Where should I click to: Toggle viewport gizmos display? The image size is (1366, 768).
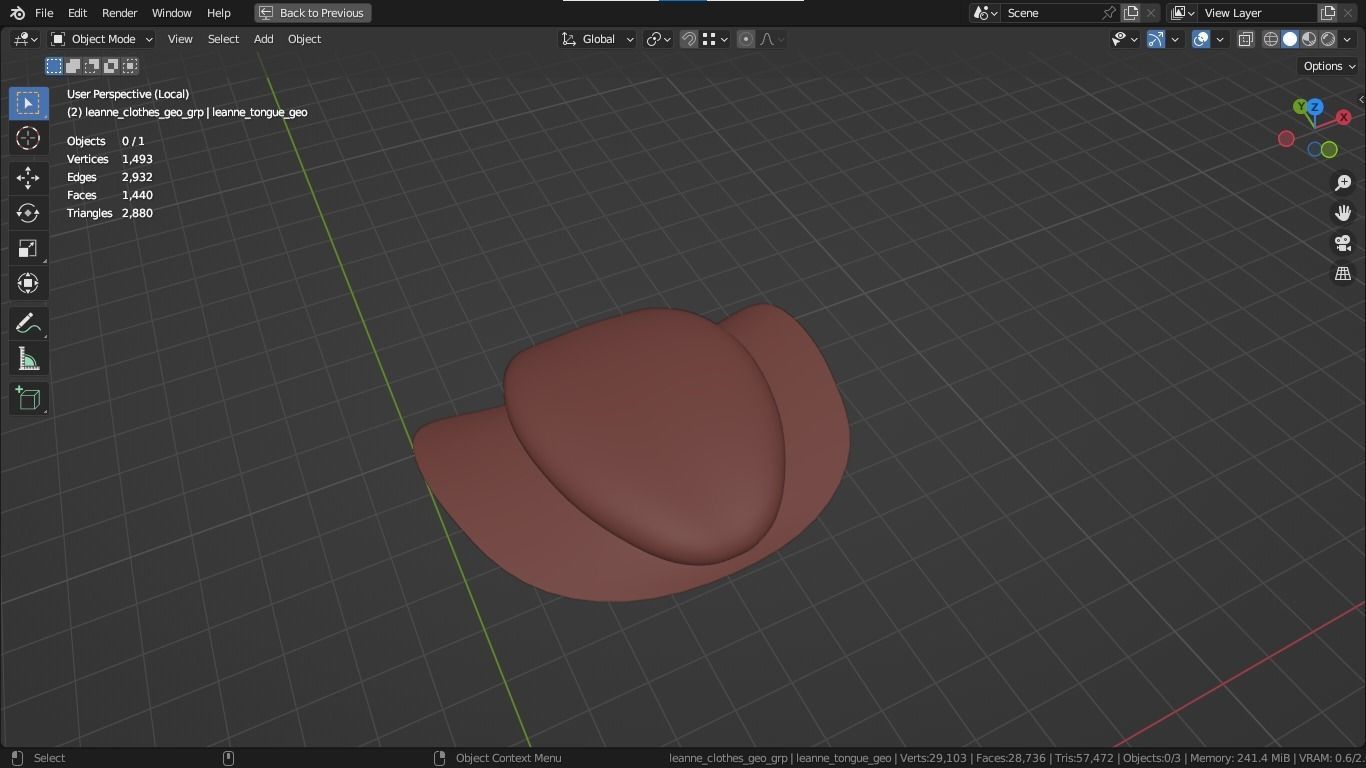1156,39
